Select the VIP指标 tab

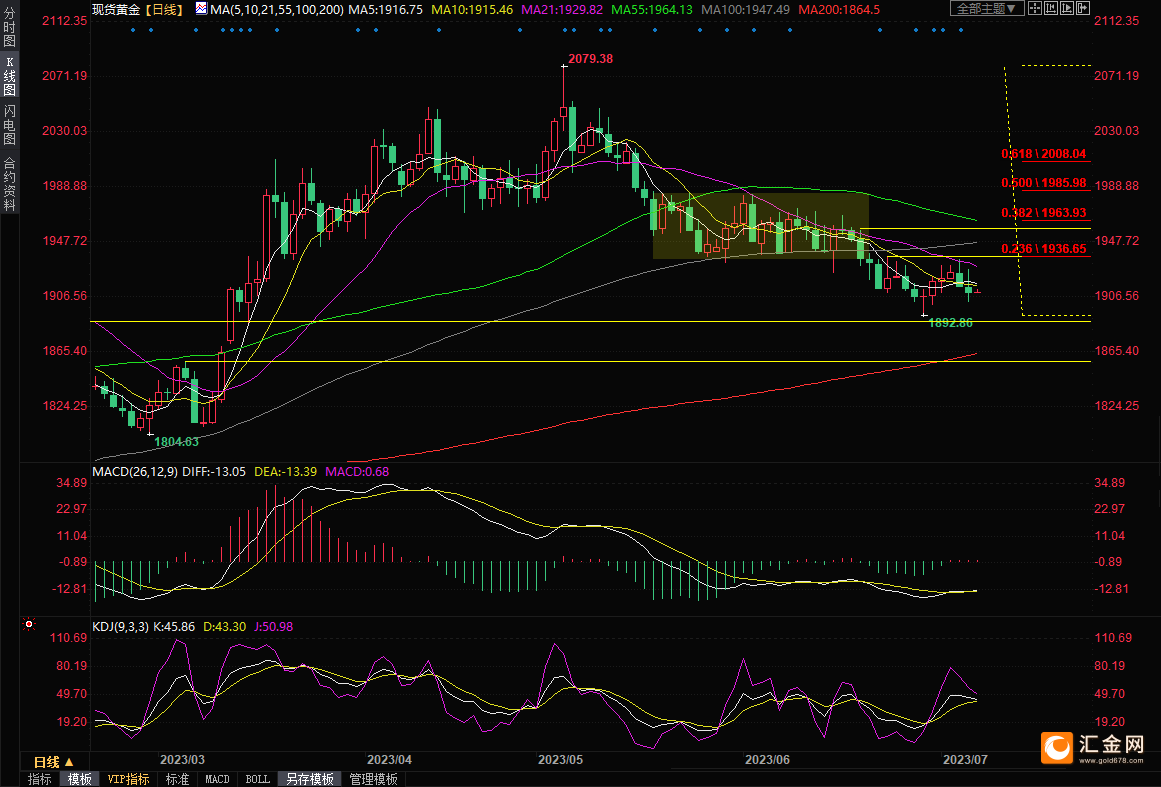pyautogui.click(x=128, y=779)
